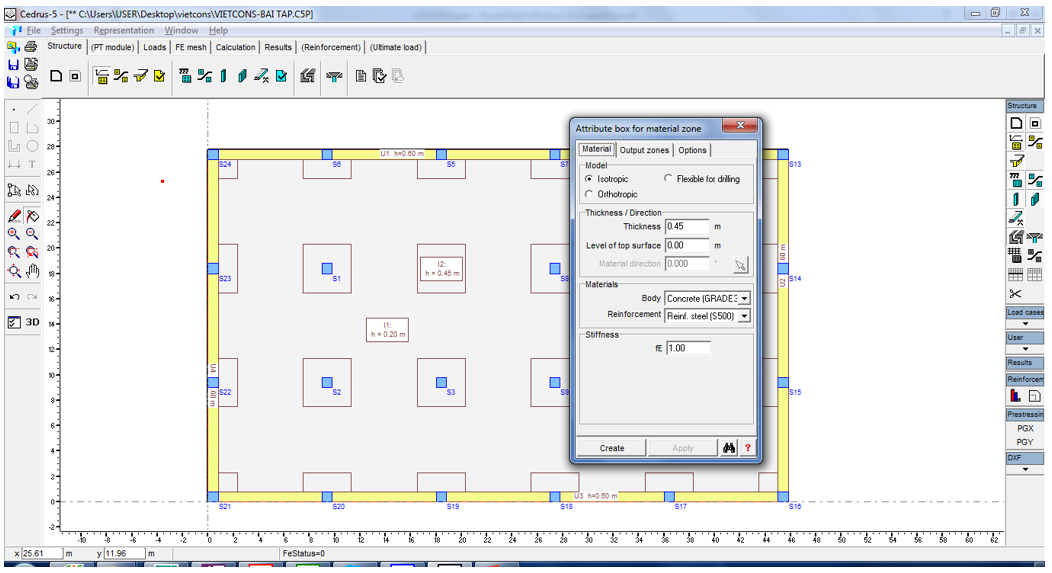Click the zoom out magnifier
Viewport: 1052px width, 573px height.
pos(32,234)
